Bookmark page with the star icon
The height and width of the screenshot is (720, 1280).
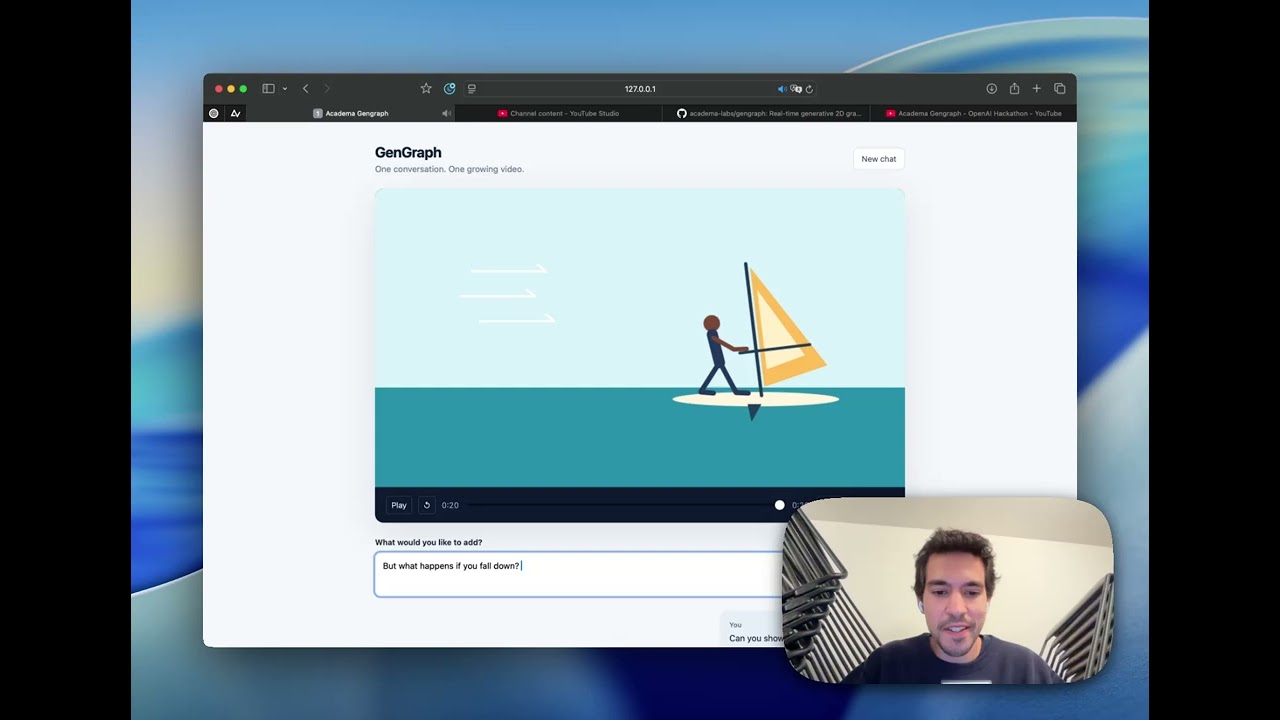point(426,89)
